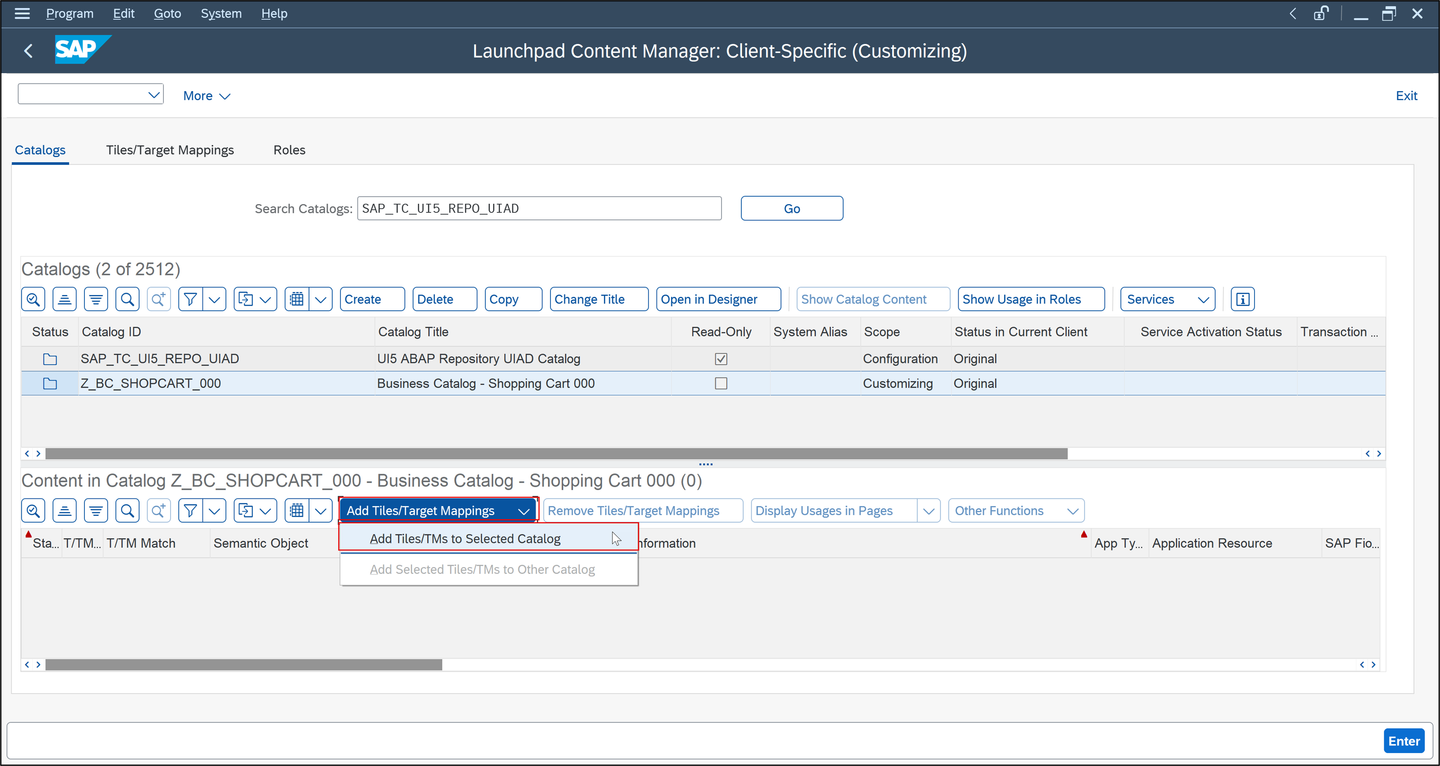Open the hamburger menu in the menu bar
Screen dimensions: 1440x766
click(22, 14)
